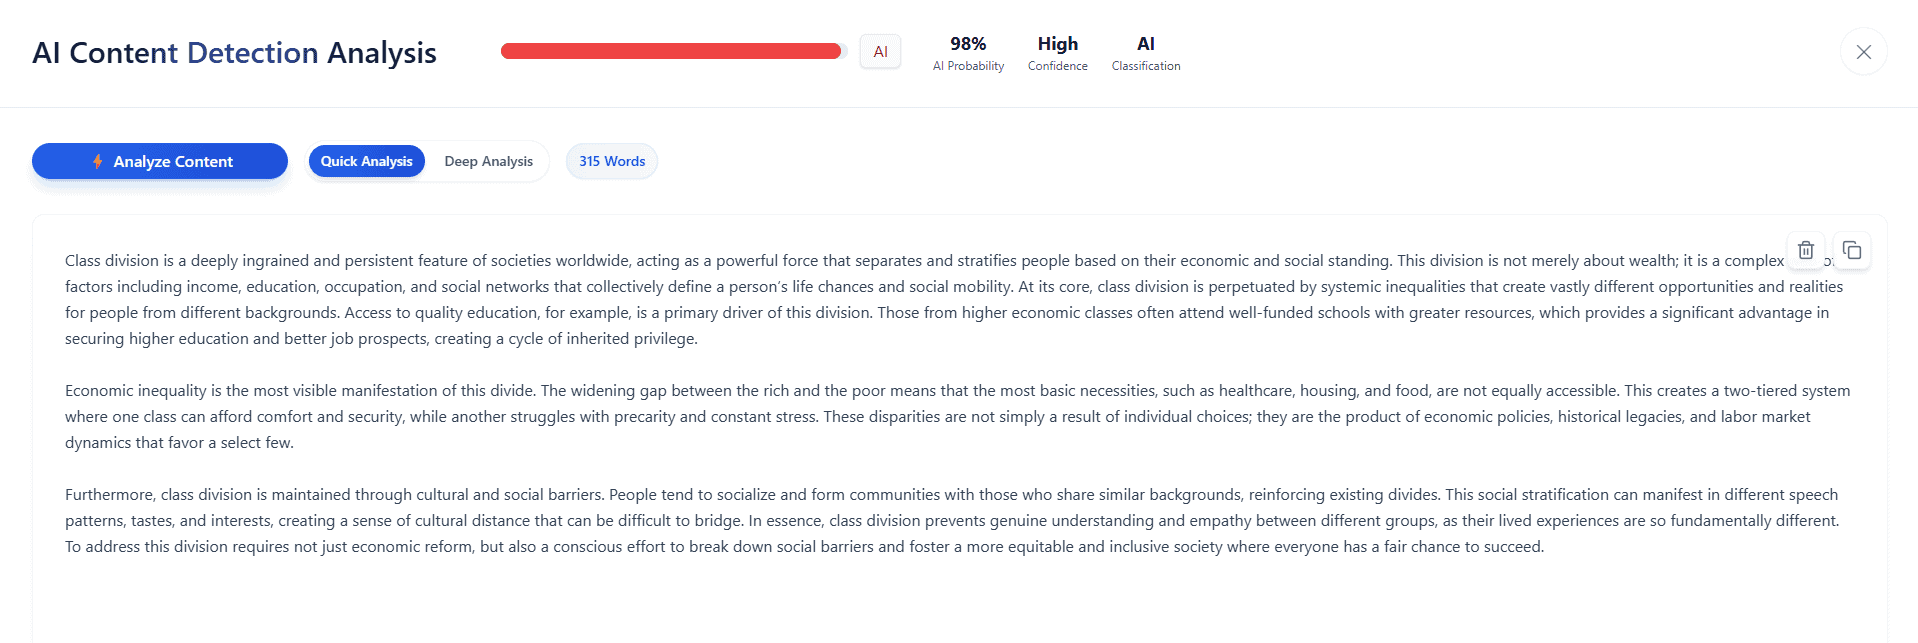
Task: Click the lightning bolt icon on Analyze Content
Action: tap(98, 161)
